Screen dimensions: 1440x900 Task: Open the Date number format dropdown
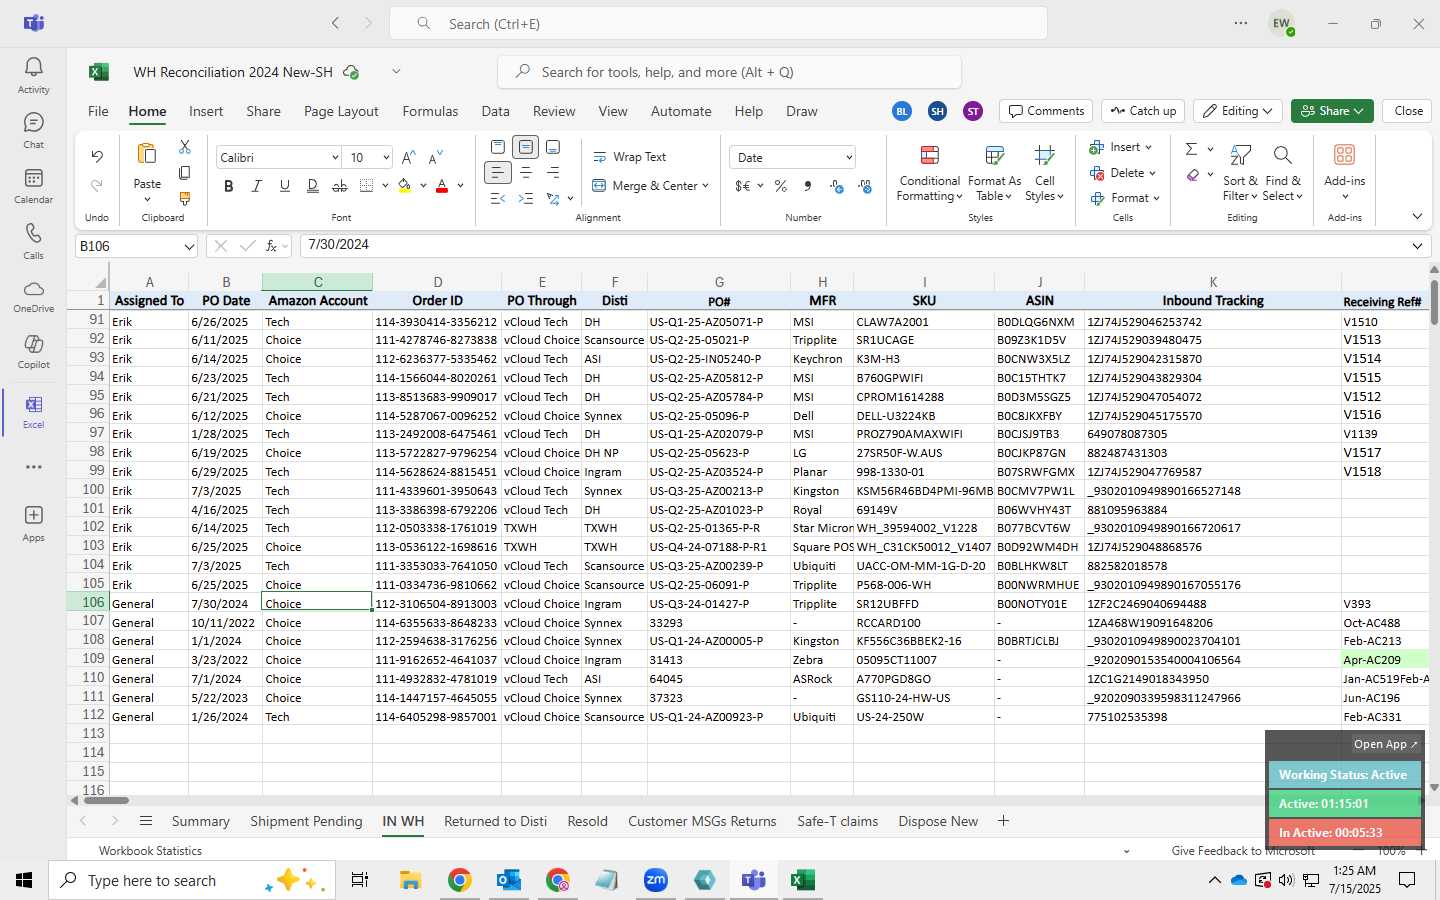coord(849,158)
